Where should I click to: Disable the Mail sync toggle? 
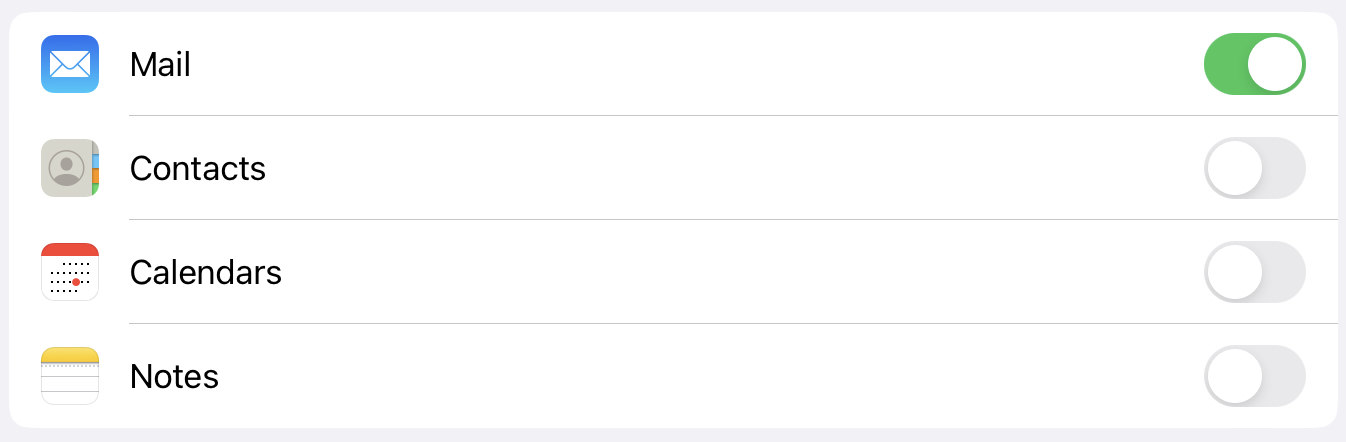pyautogui.click(x=1255, y=64)
